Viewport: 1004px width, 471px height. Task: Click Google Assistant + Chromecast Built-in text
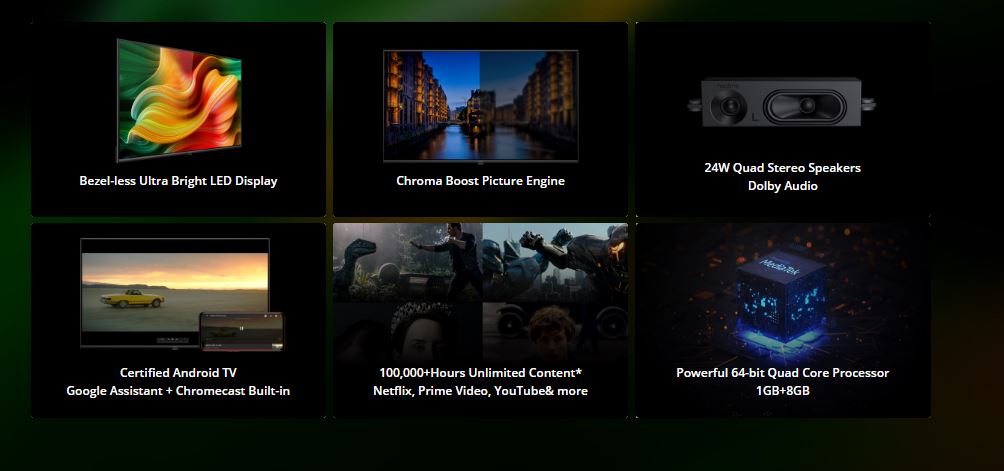(178, 391)
